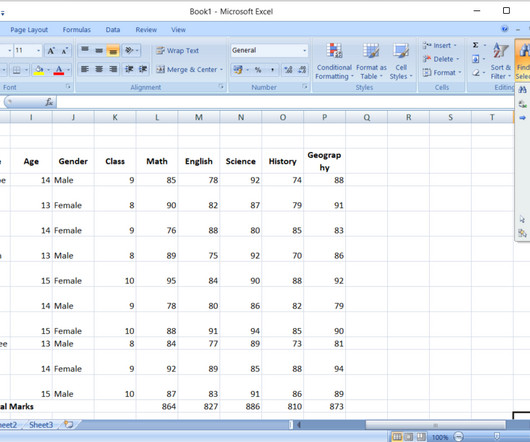Click the zoom slider handle
This screenshot has height=442, width=530.
pyautogui.click(x=497, y=436)
